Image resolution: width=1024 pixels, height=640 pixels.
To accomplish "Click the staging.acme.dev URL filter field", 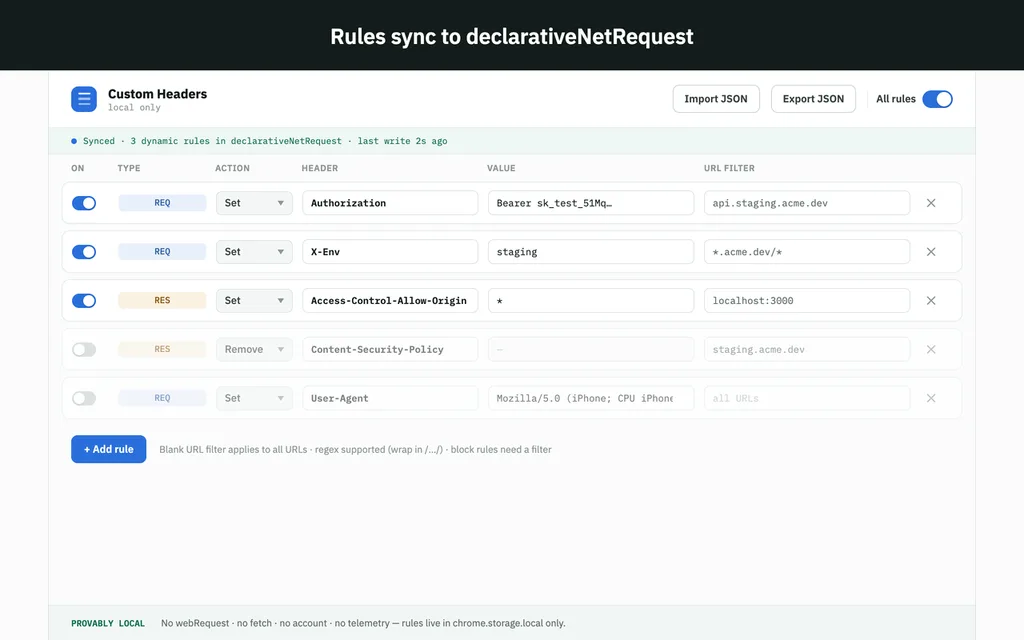I will (x=807, y=349).
